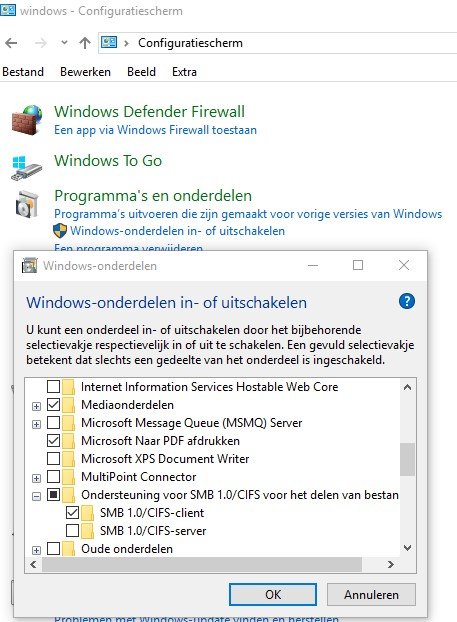
Task: Click the Configuratiescherm icon in the address bar
Action: [109, 42]
